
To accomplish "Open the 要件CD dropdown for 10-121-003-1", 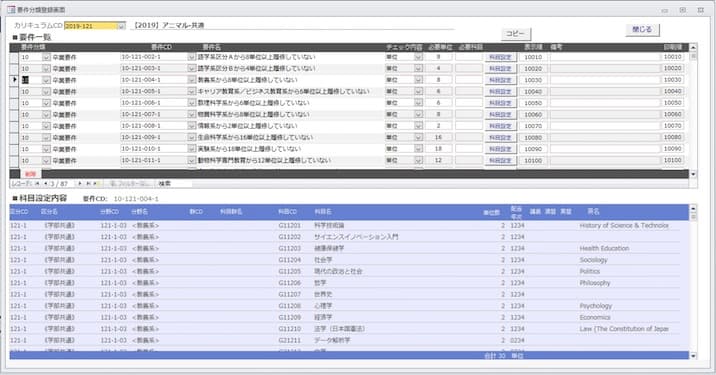I will [191, 69].
